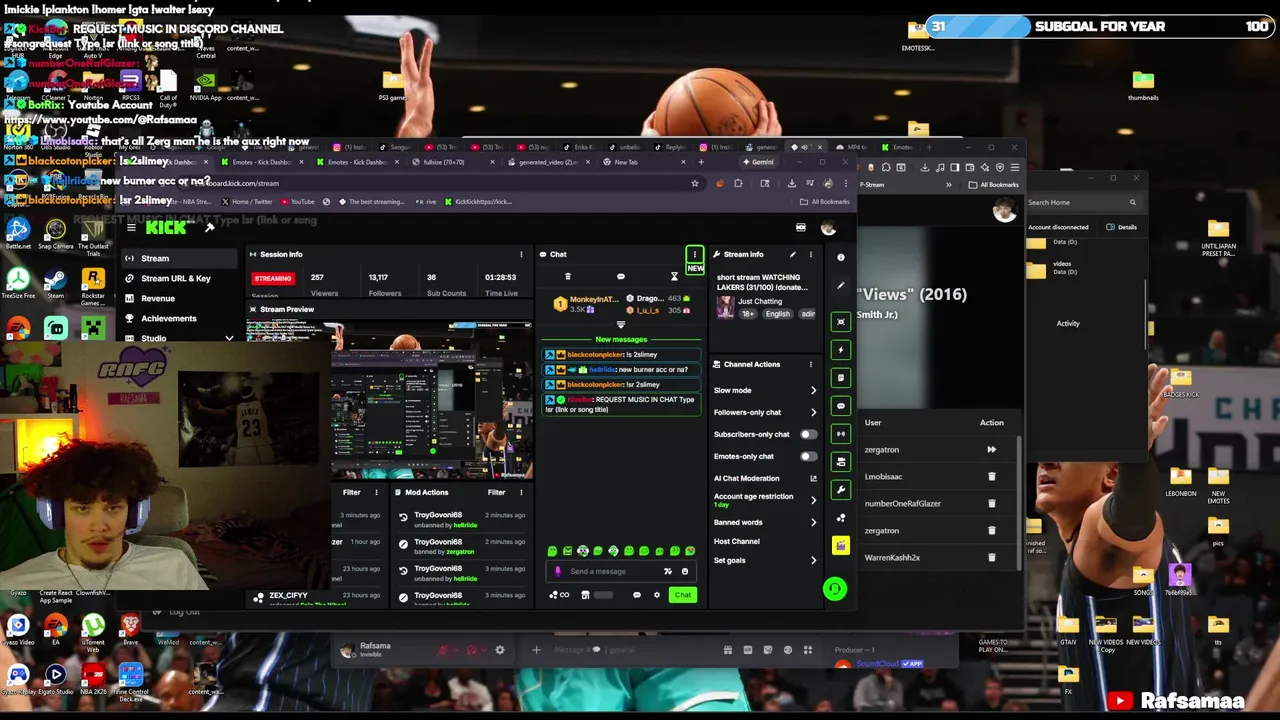Viewport: 1280px width, 720px height.
Task: Open Stream info three-dot menu
Action: (x=811, y=254)
